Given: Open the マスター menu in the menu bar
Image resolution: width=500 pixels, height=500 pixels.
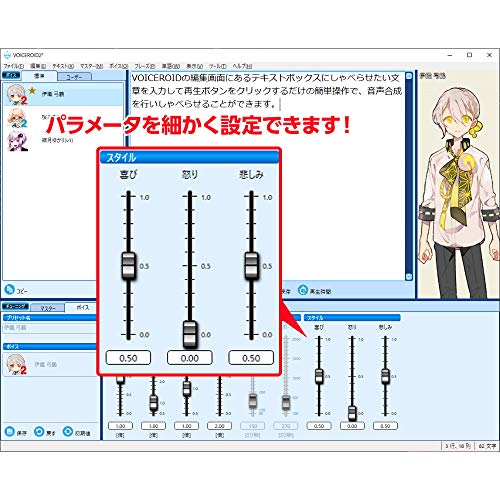Looking at the screenshot, I should point(91,66).
